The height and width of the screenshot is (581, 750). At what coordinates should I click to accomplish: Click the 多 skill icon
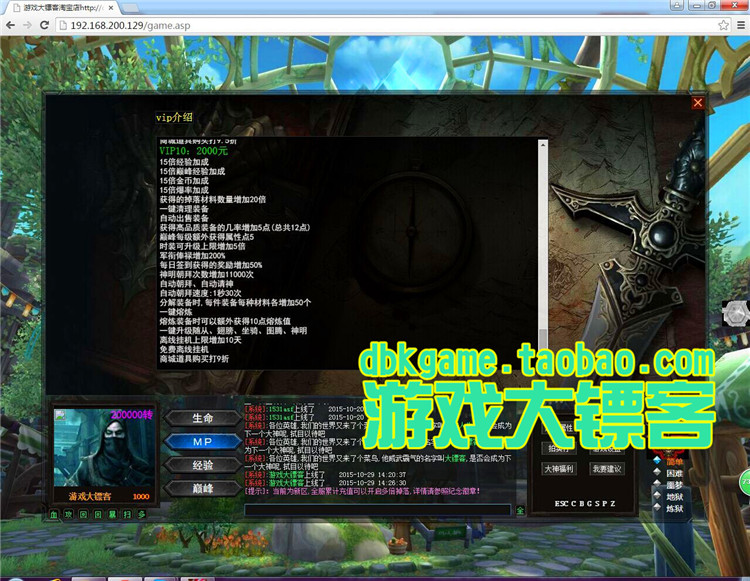[x=142, y=515]
